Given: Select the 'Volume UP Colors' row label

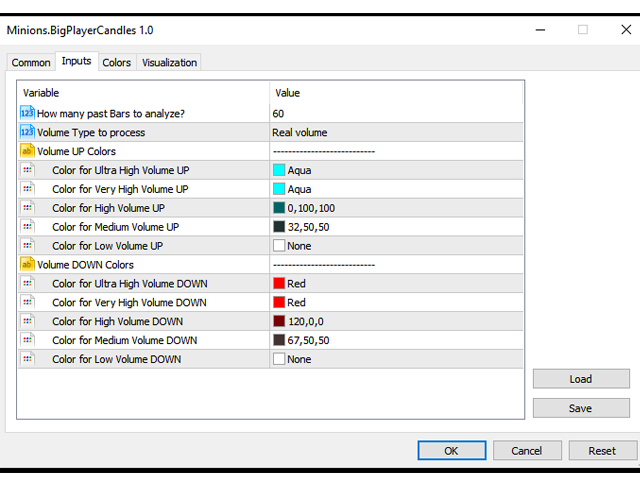Looking at the screenshot, I should coord(76,151).
